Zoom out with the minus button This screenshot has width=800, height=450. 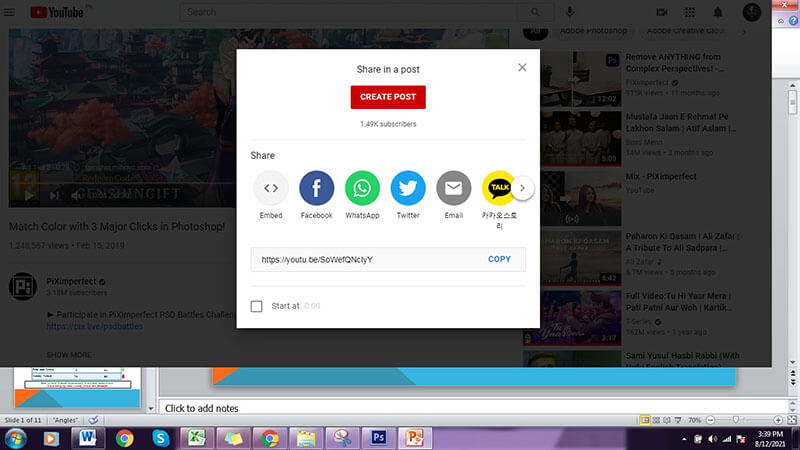tap(710, 420)
